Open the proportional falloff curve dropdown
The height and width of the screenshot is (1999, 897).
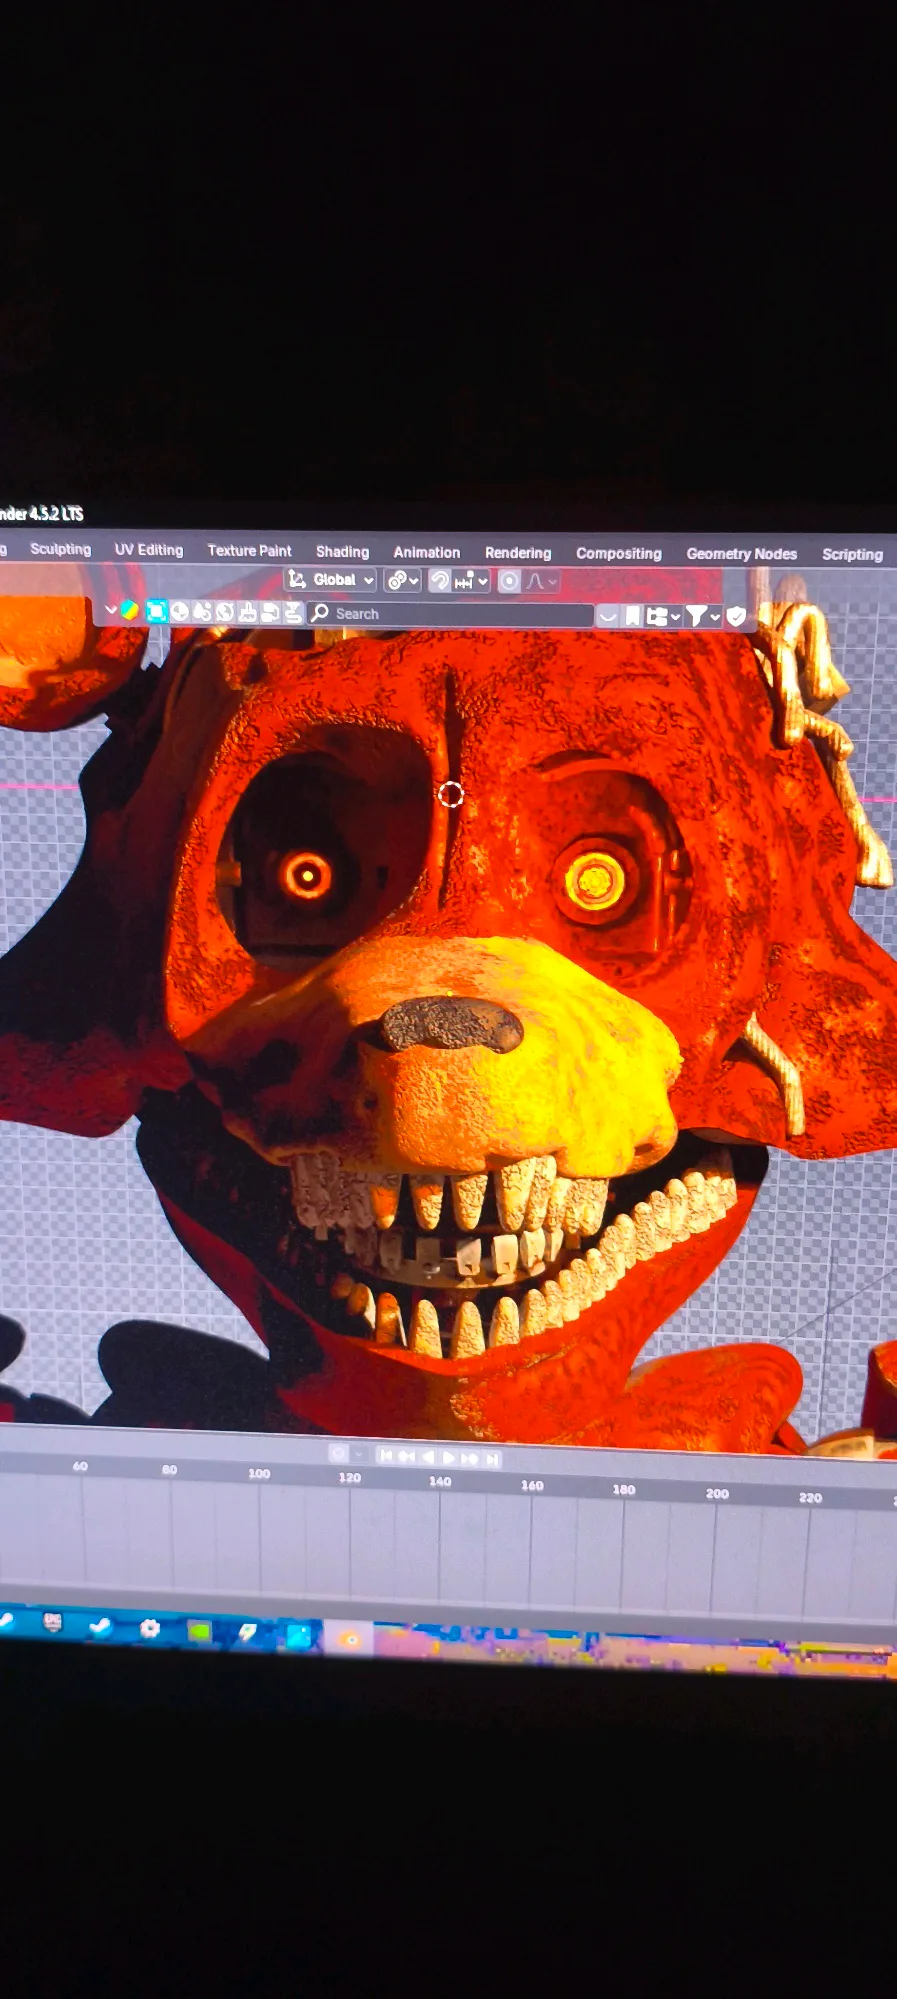click(x=542, y=581)
